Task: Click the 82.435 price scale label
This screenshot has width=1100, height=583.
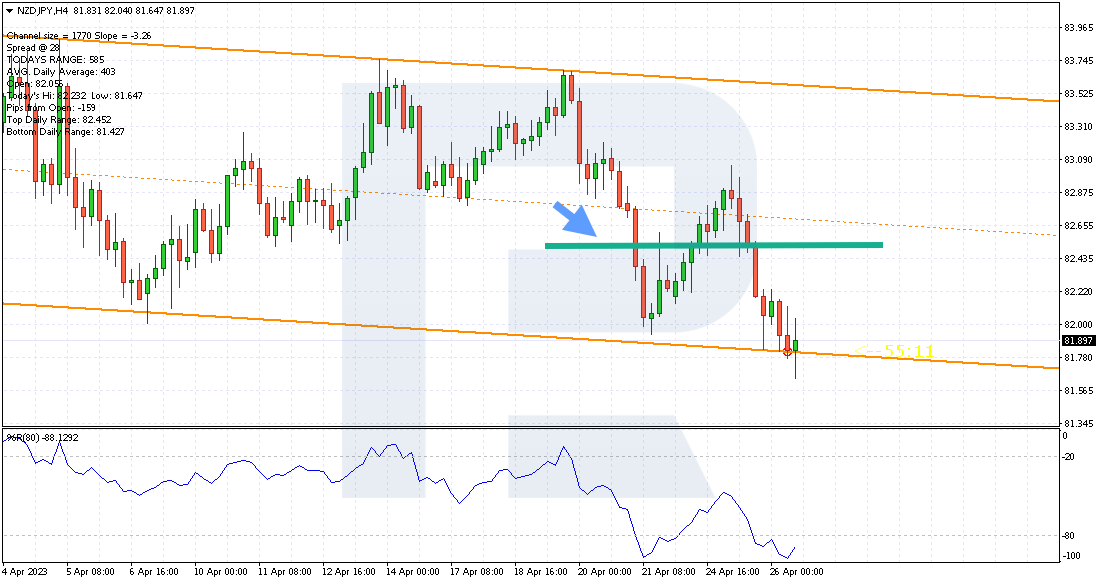Action: (x=1078, y=258)
